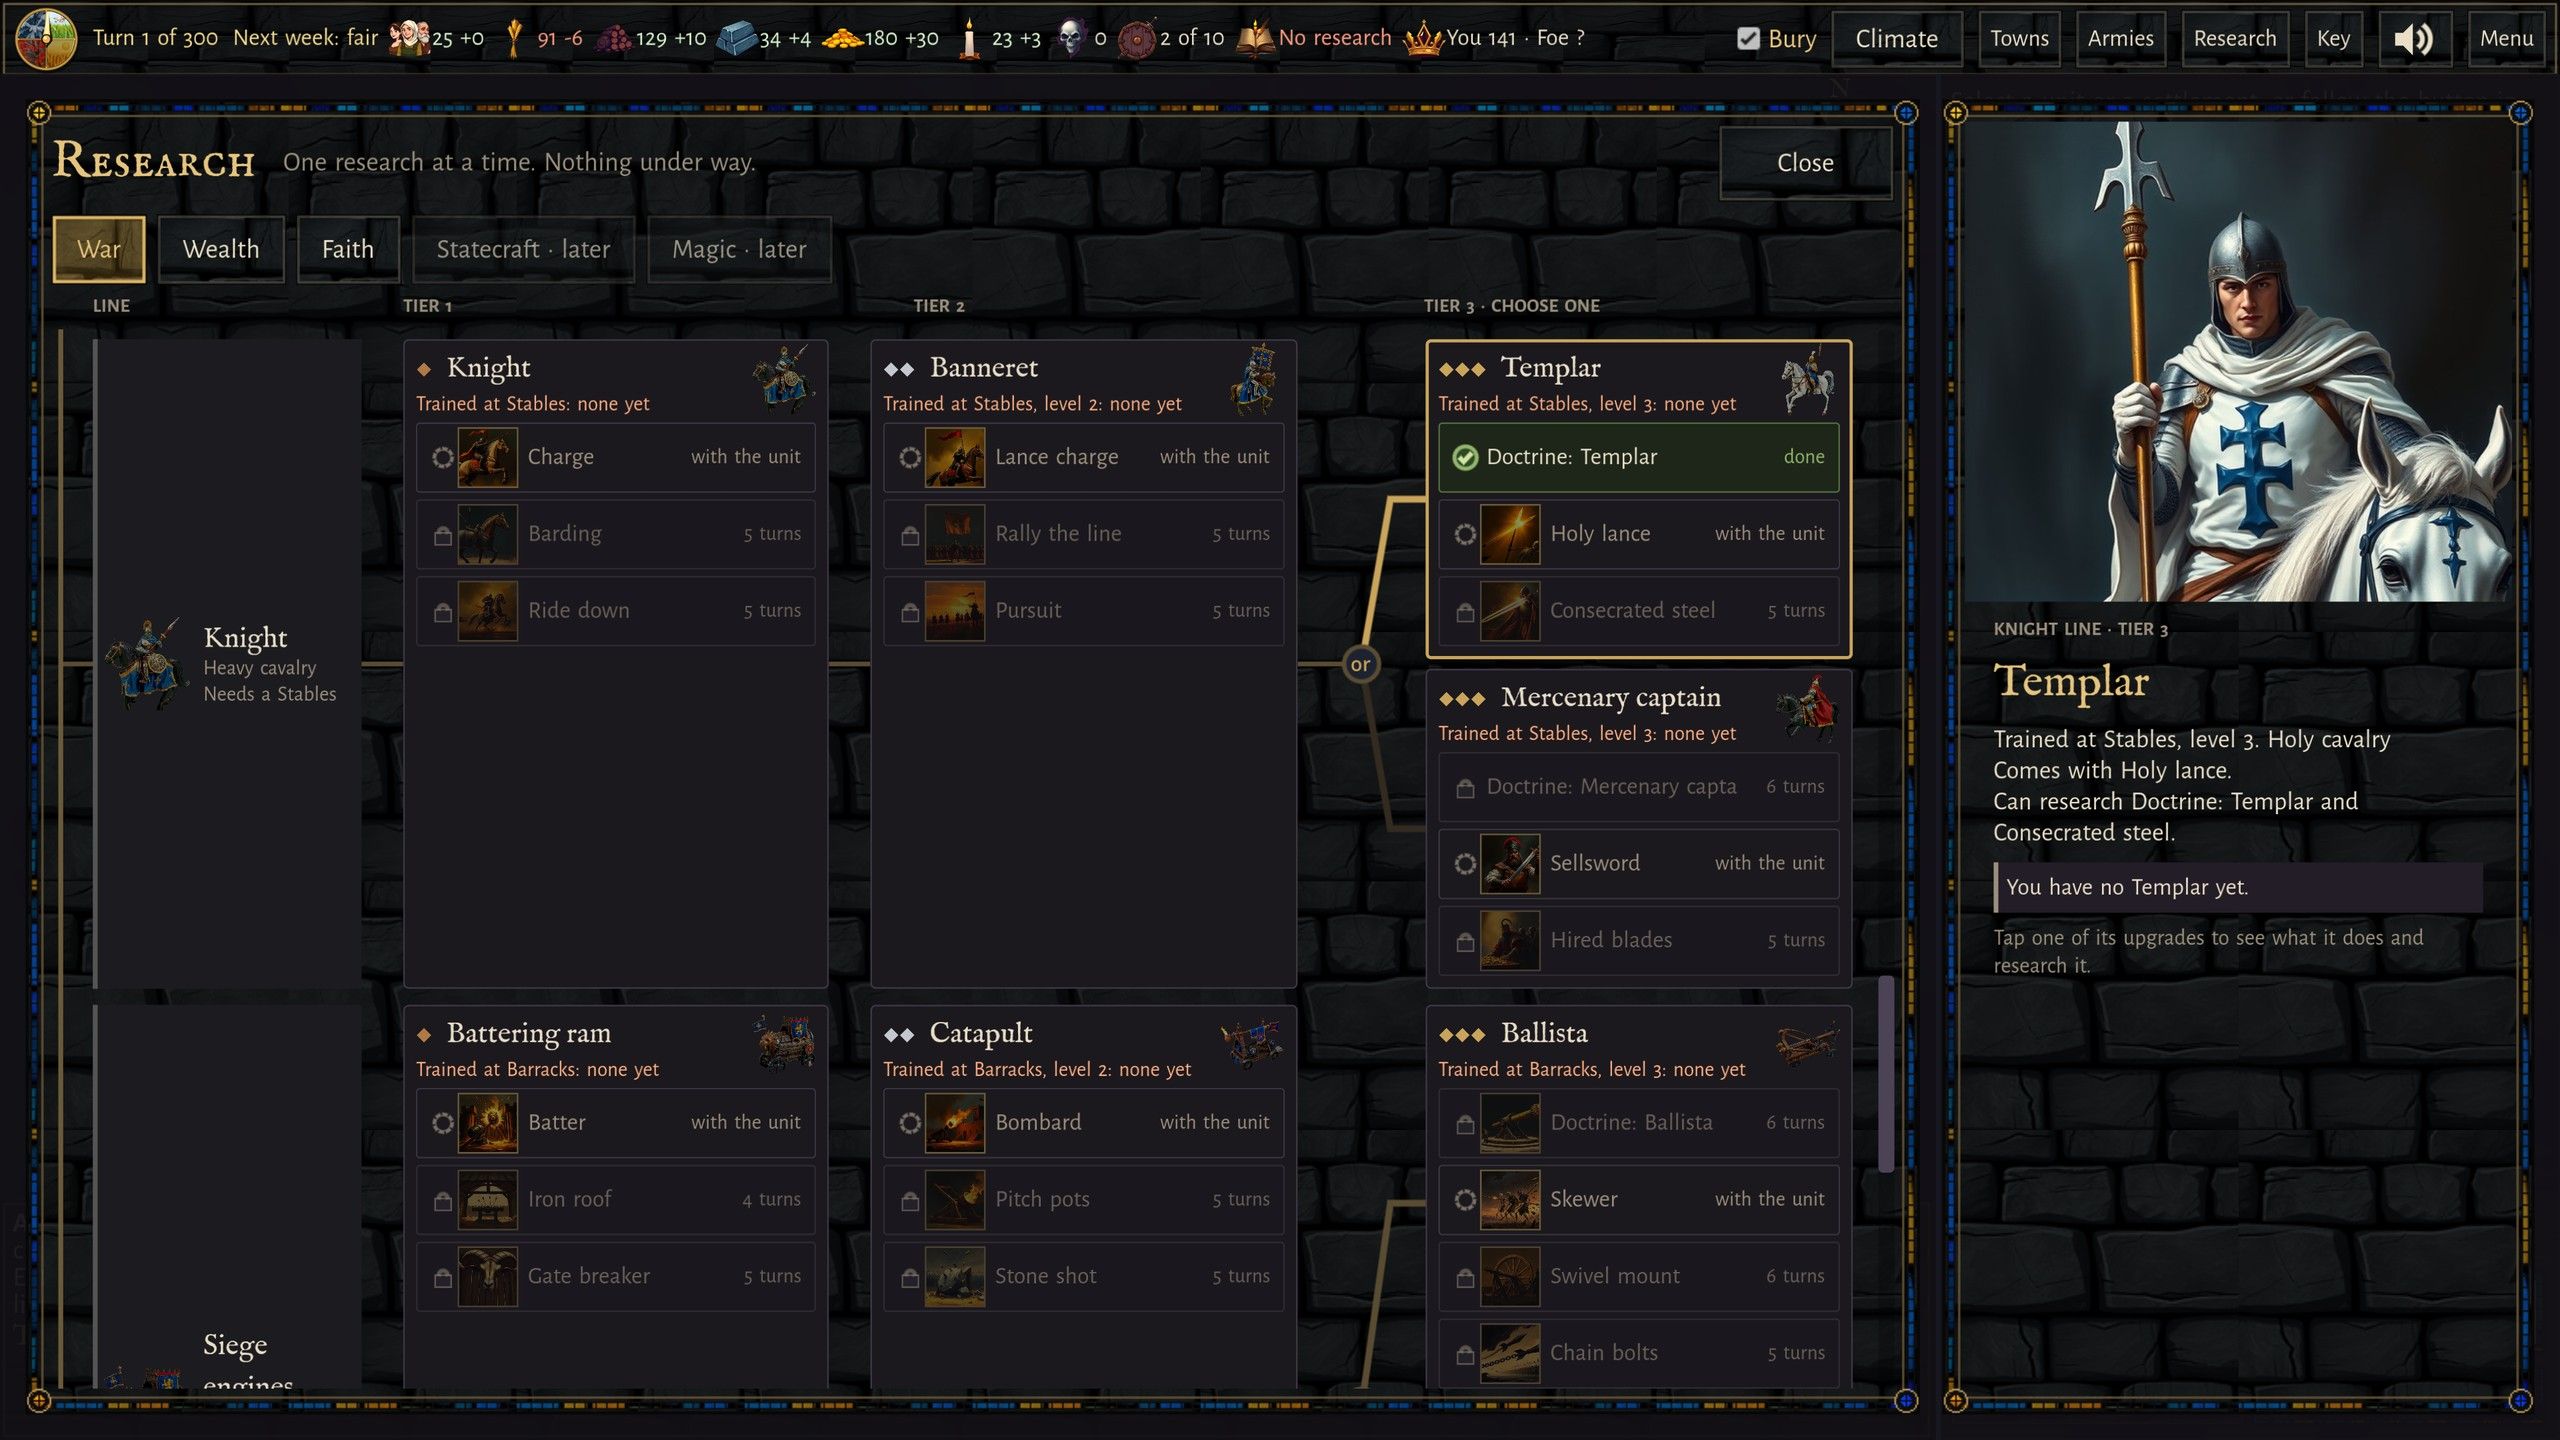
Task: Click the wheat food resource icon
Action: click(x=514, y=38)
